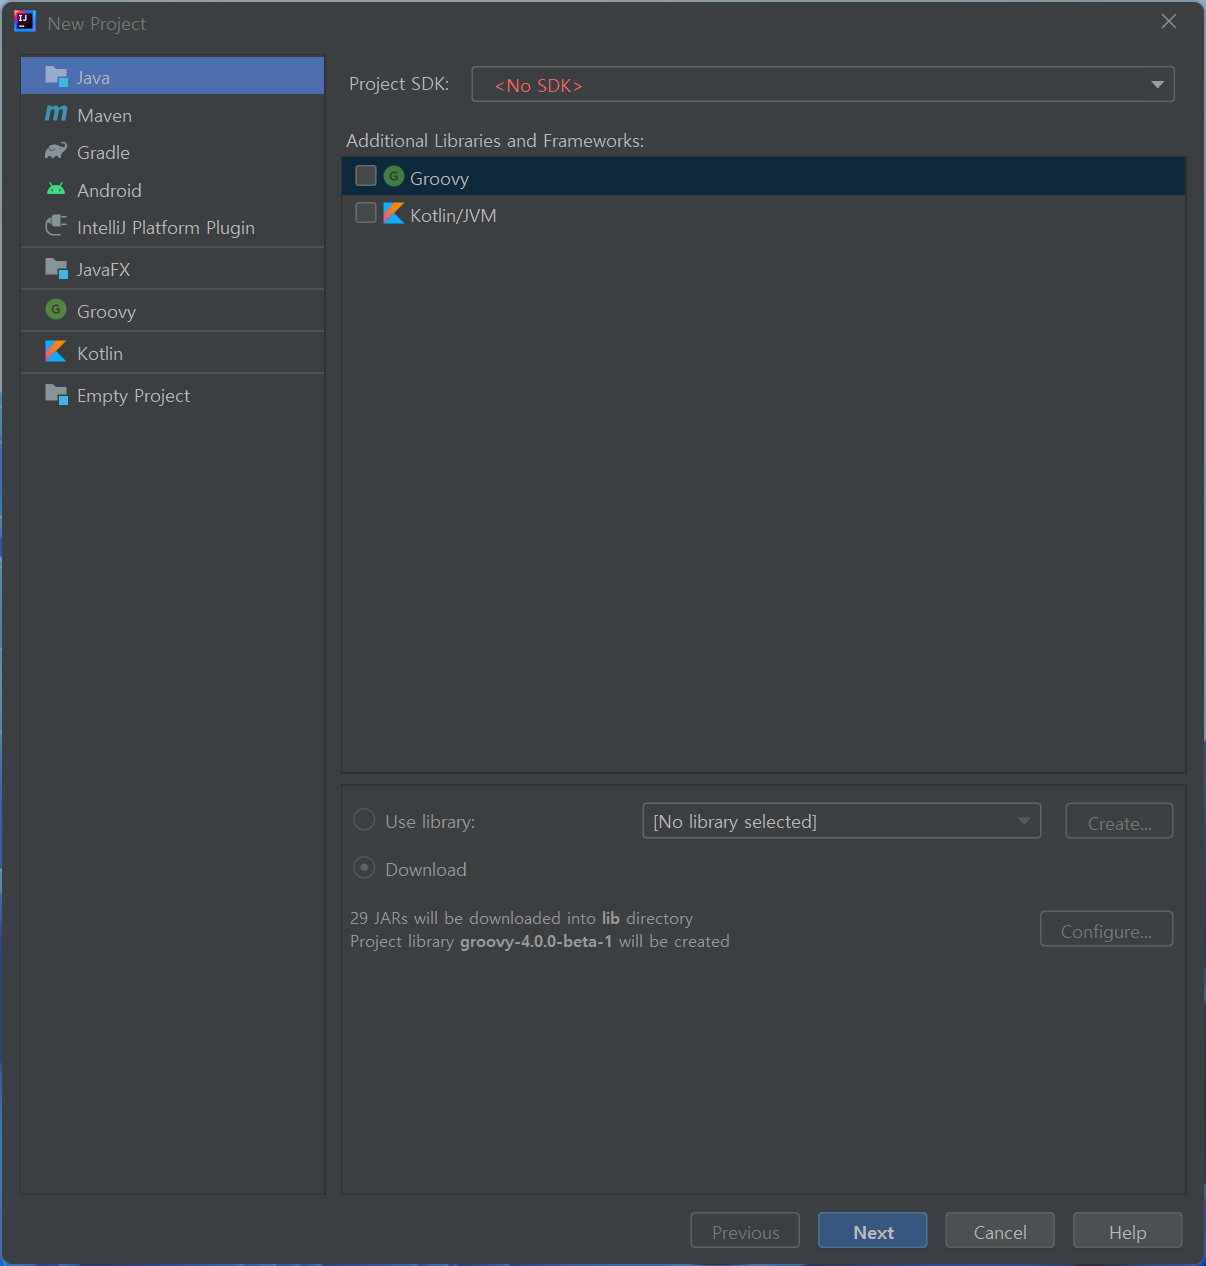
Task: Select the Gradle elephant icon
Action: pos(56,152)
